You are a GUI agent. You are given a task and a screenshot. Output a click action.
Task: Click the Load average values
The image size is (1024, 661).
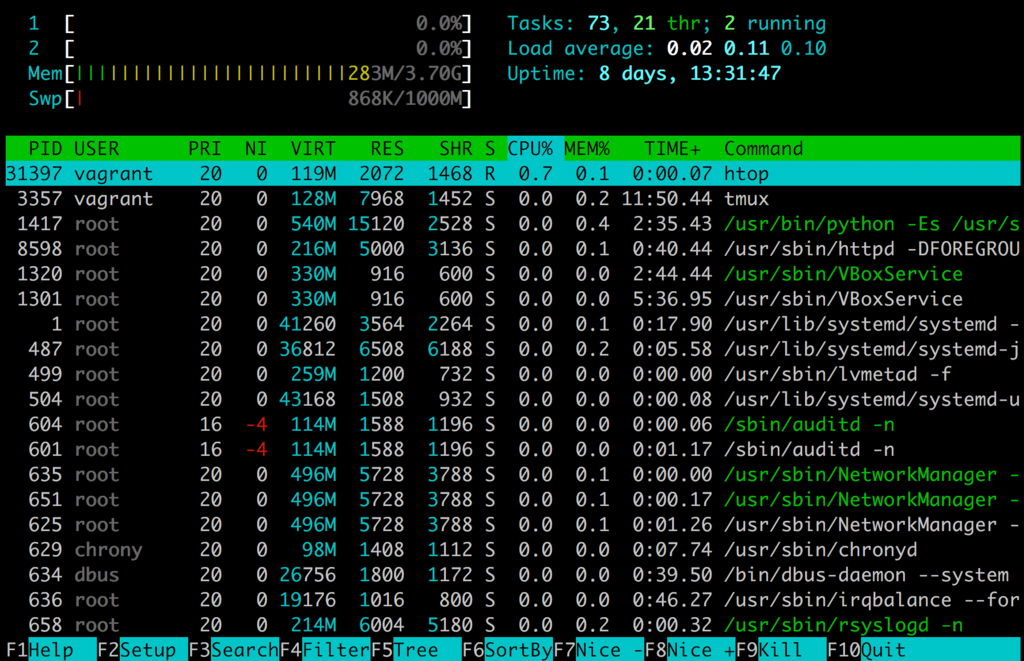[x=746, y=49]
